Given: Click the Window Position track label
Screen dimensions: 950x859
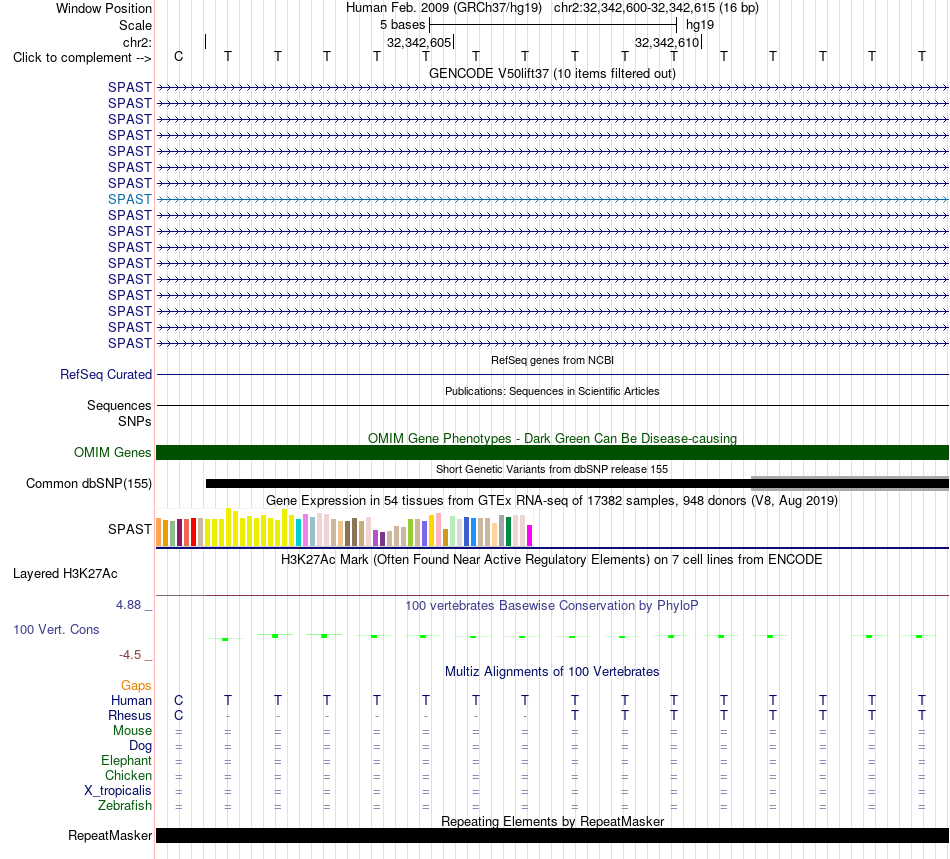Looking at the screenshot, I should point(104,8).
